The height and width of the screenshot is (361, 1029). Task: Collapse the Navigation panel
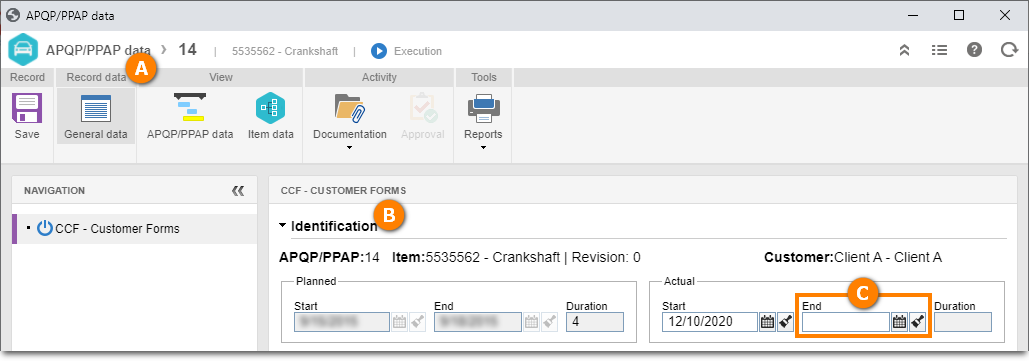238,191
